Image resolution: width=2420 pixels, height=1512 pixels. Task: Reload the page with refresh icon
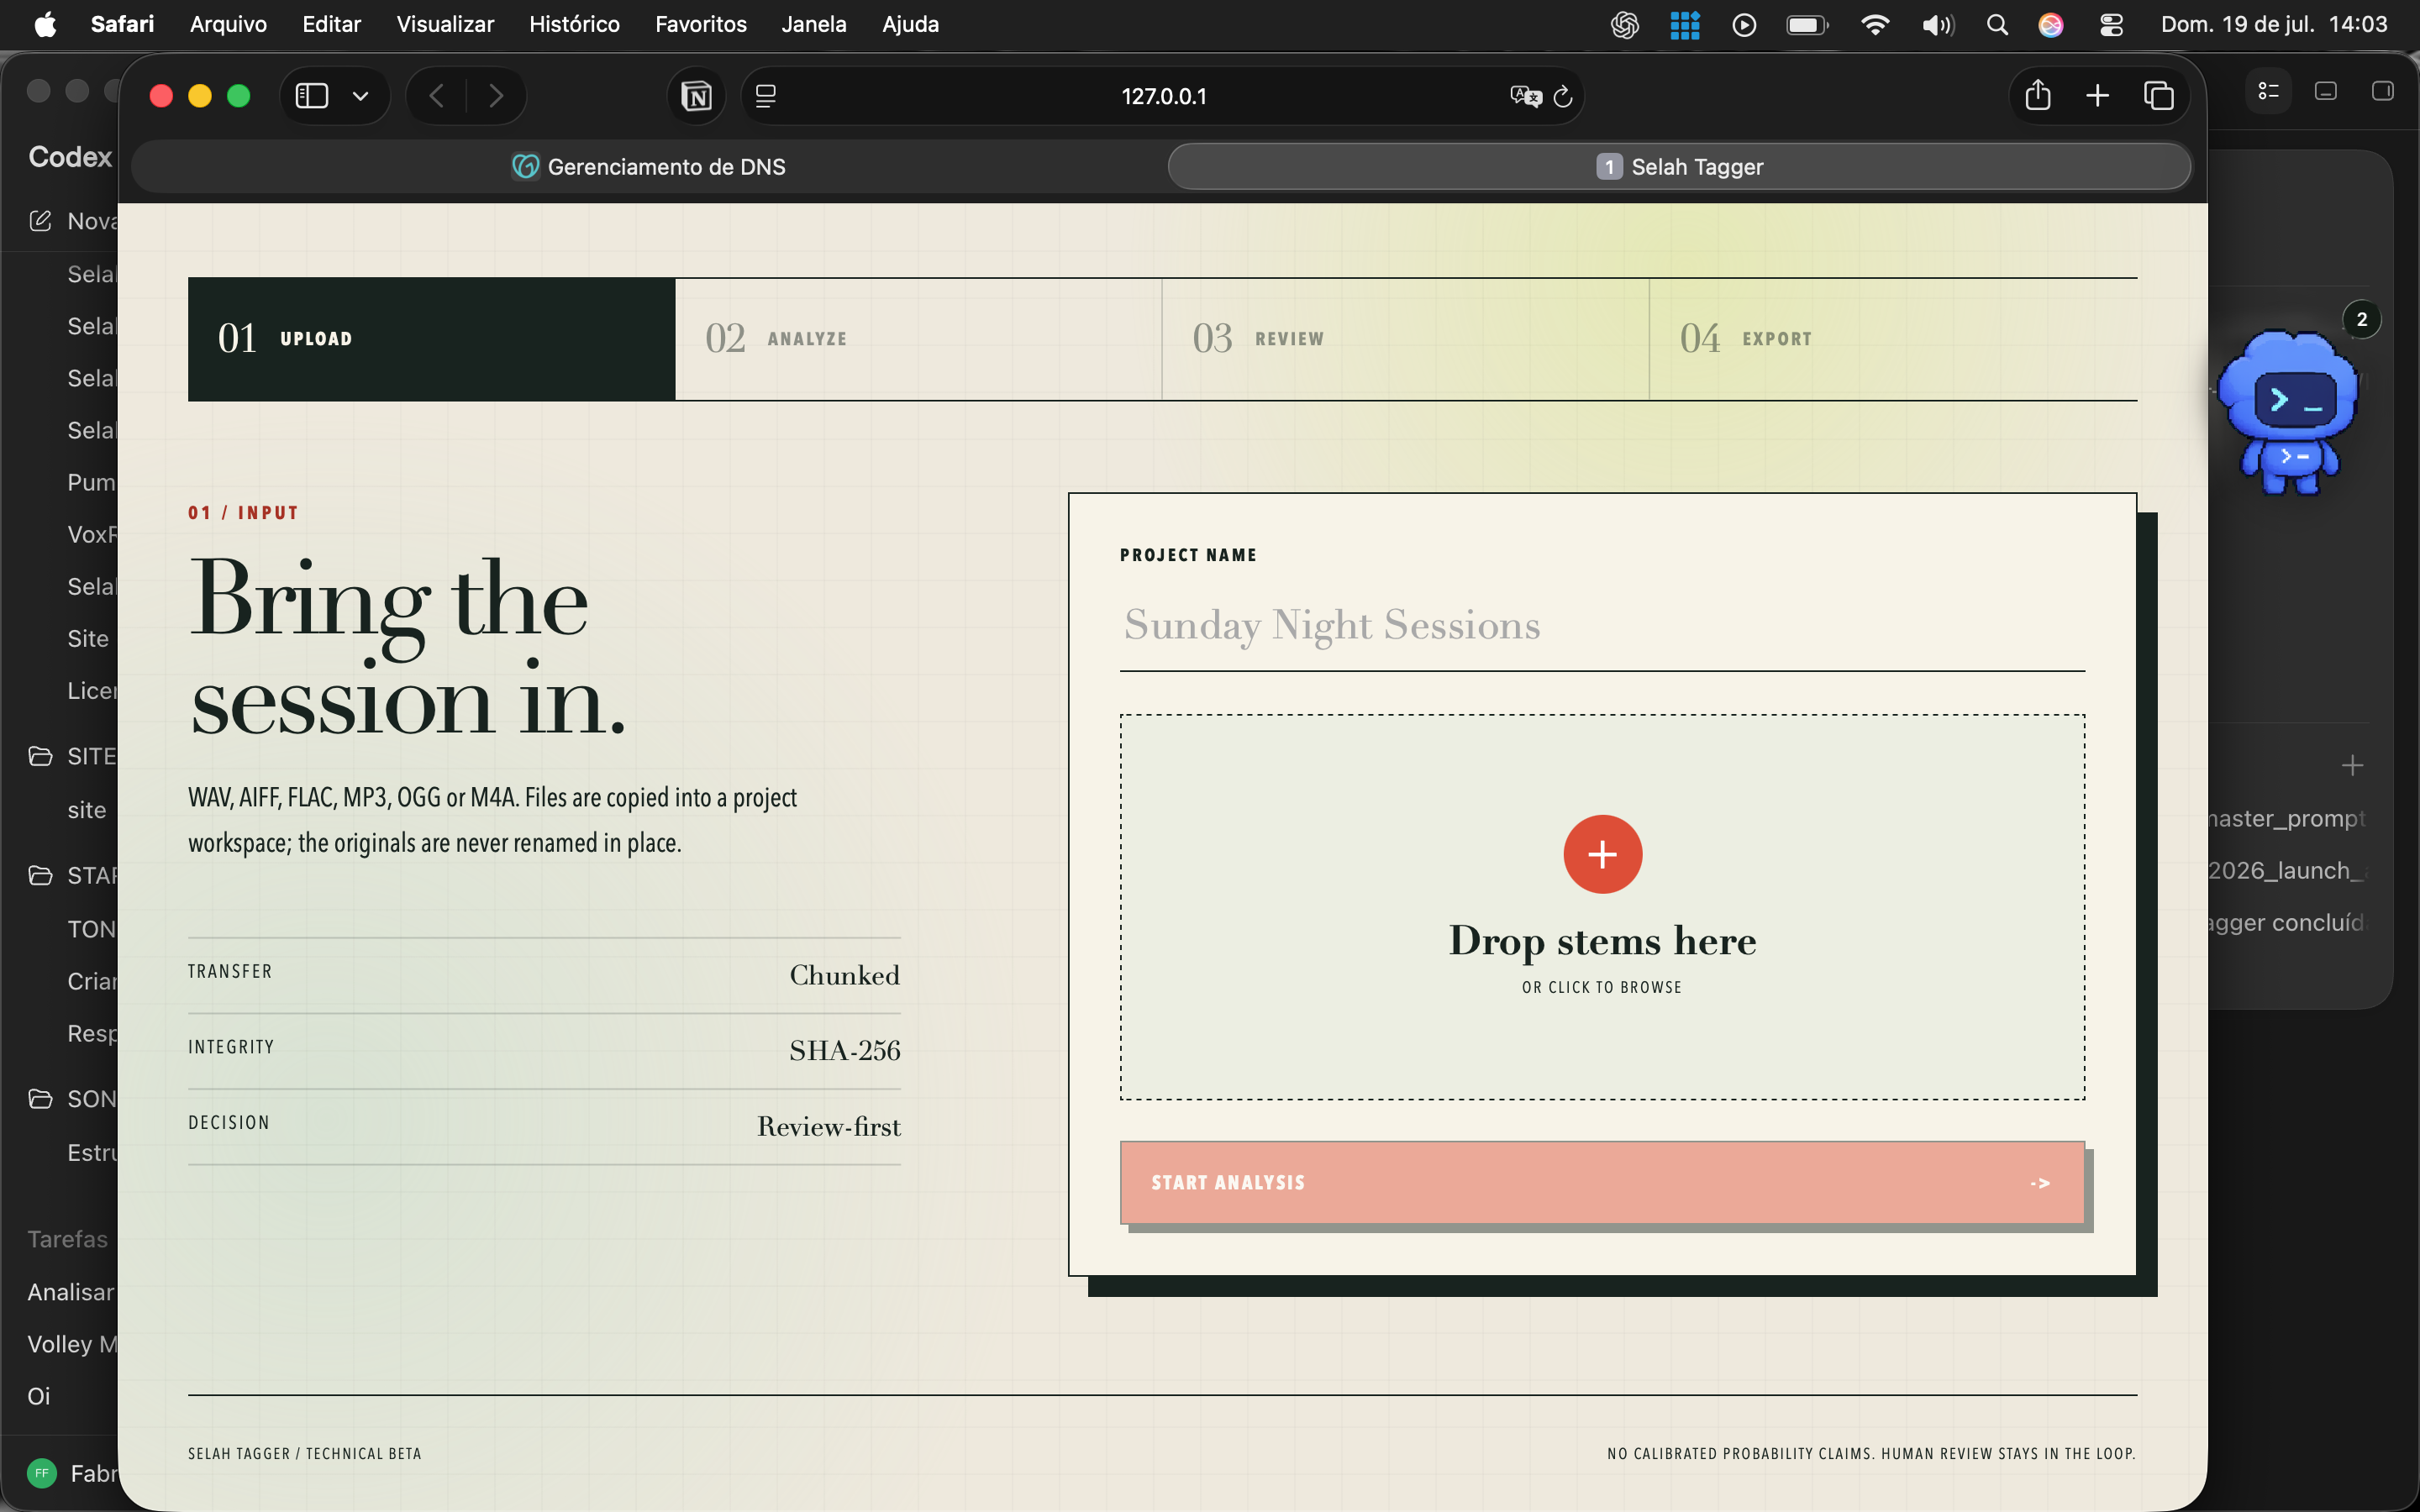point(1563,96)
